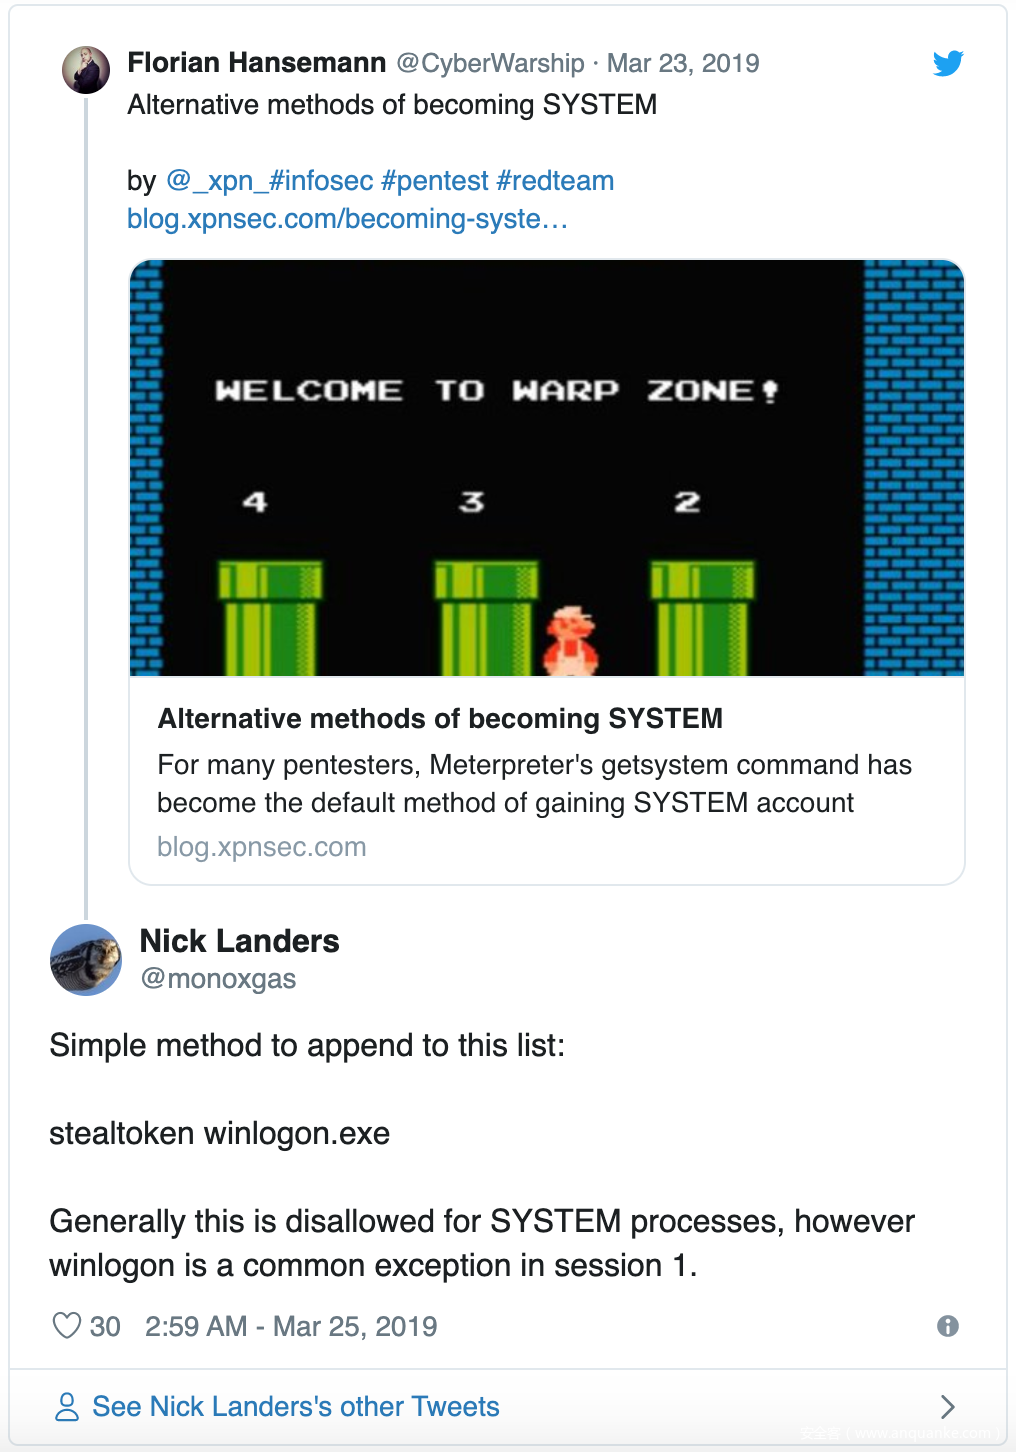The width and height of the screenshot is (1016, 1452).
Task: Like the tweet with heart icon
Action: (67, 1326)
